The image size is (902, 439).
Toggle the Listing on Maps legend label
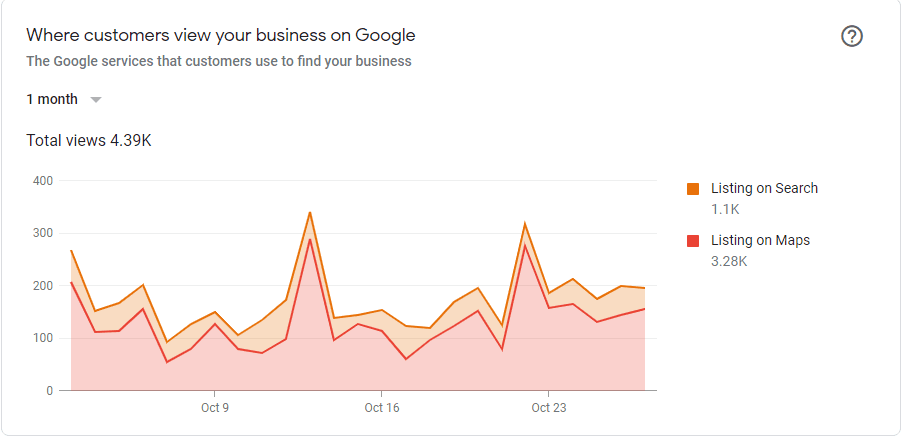point(760,240)
